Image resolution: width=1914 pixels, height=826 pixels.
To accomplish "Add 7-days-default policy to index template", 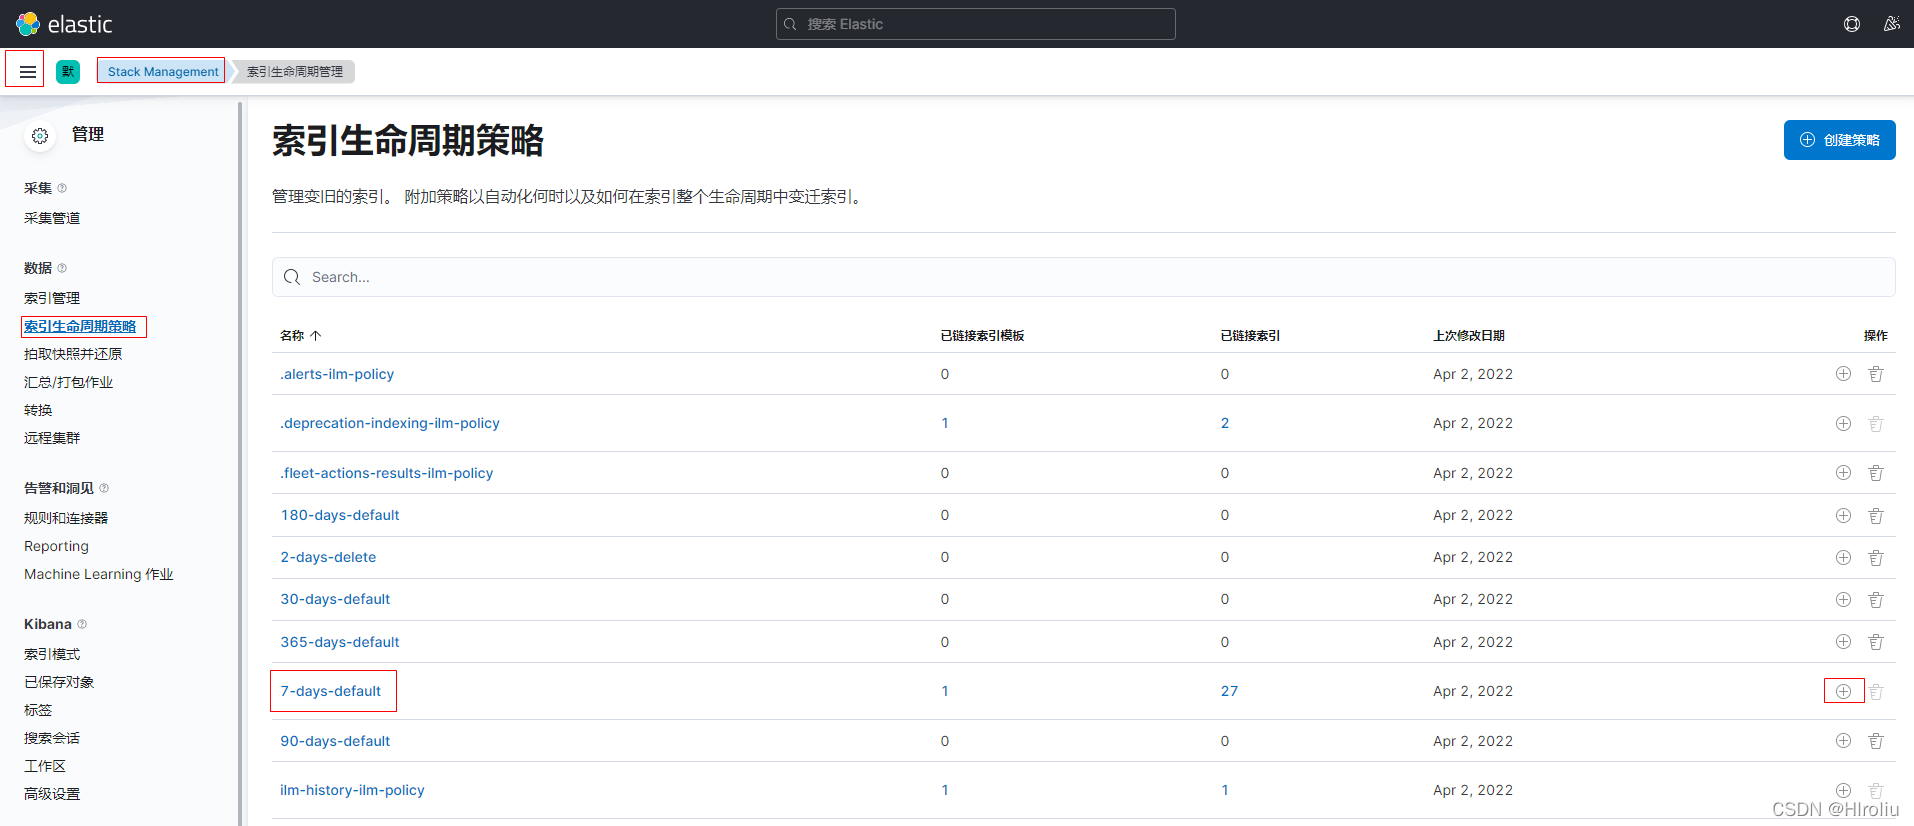I will tap(1843, 691).
